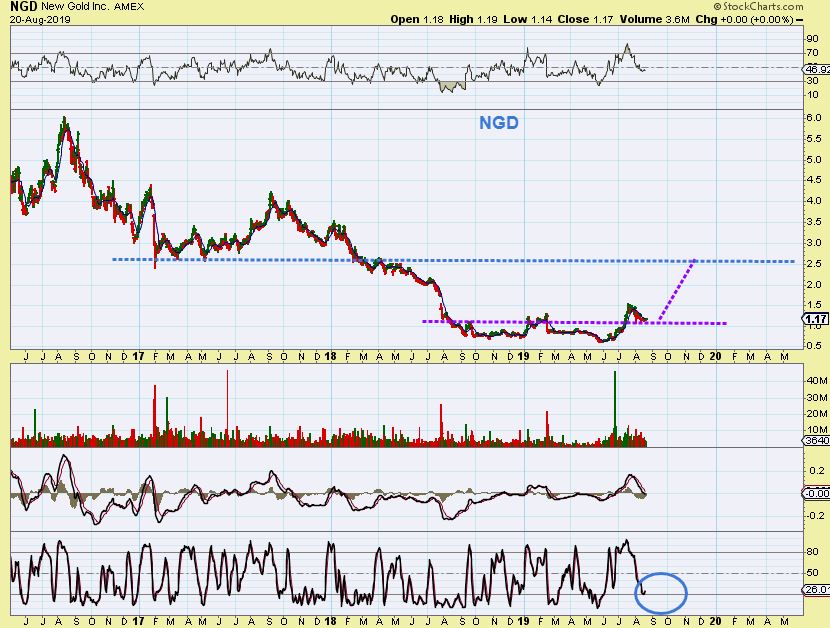The height and width of the screenshot is (628, 830).
Task: Select the High 1.19 value
Action: tap(474, 20)
